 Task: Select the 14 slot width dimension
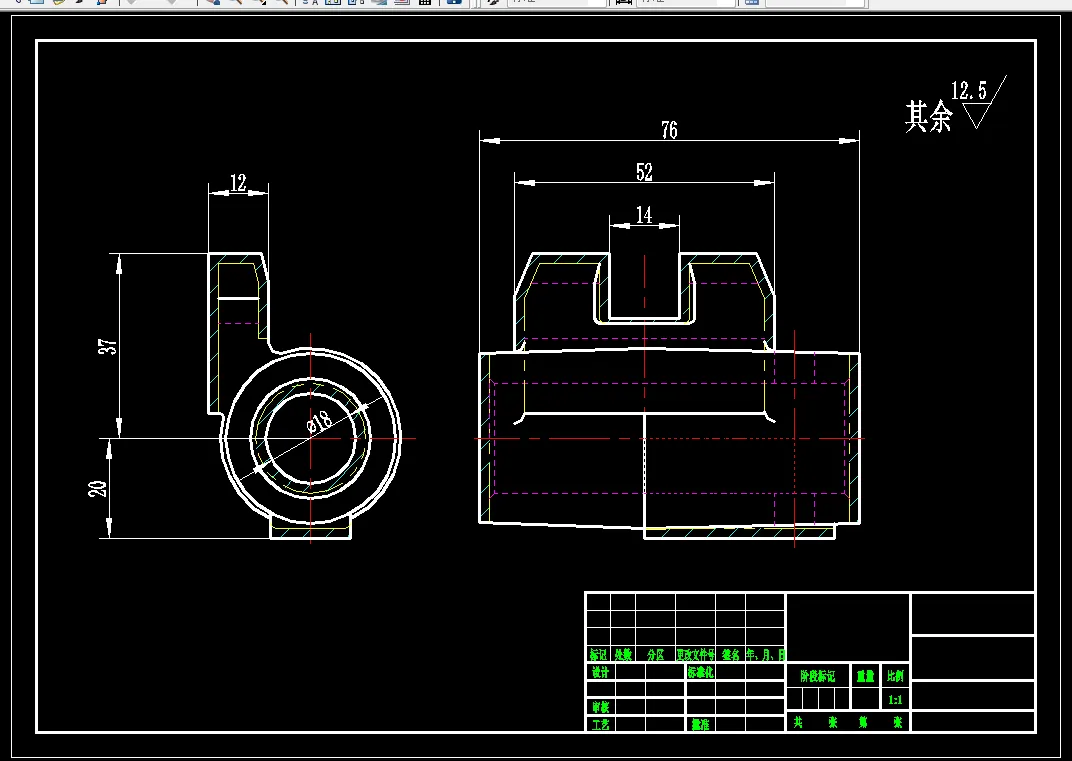(644, 215)
